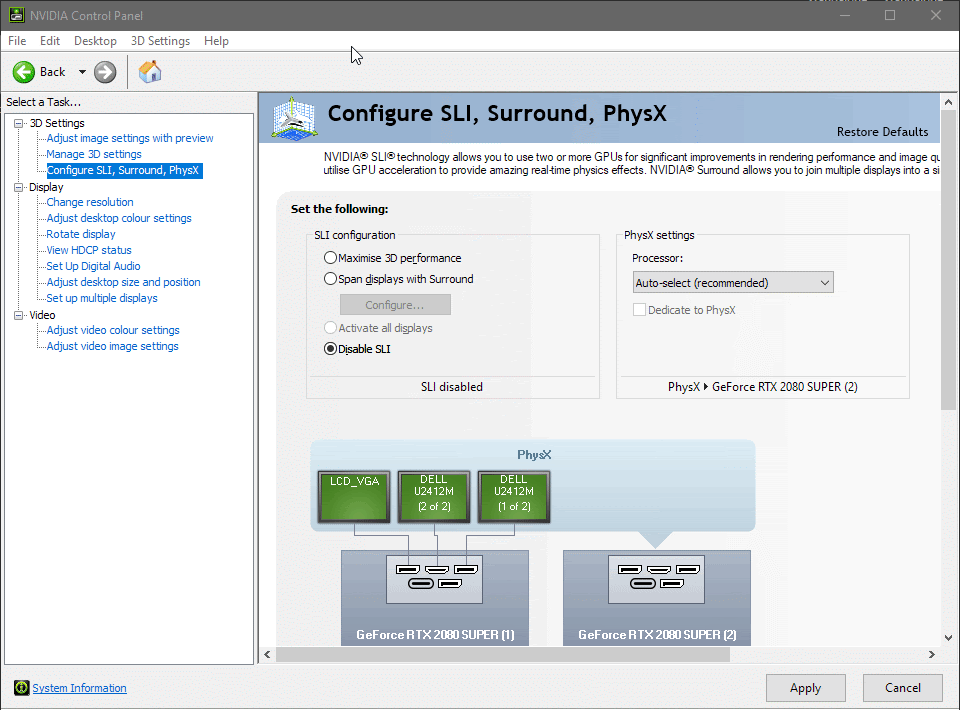The height and width of the screenshot is (710, 960).
Task: Open the PhysX Processor dropdown
Action: (733, 283)
